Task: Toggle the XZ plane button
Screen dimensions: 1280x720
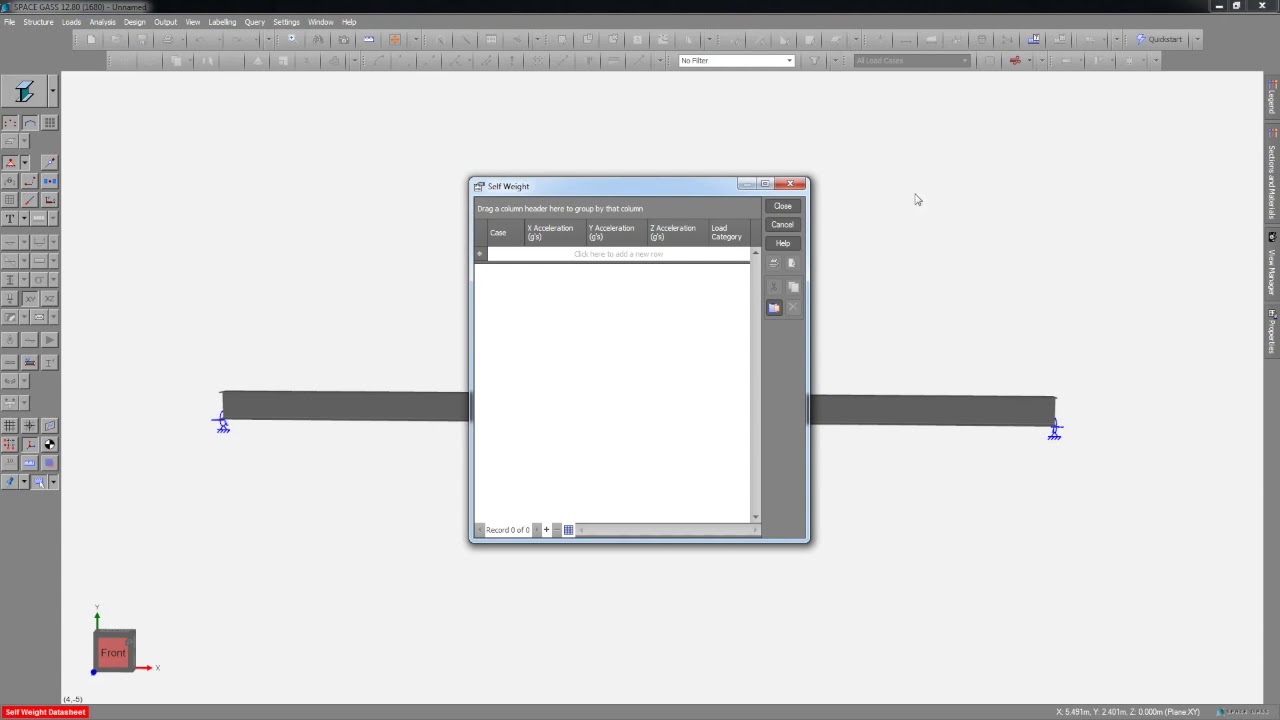Action: [x=49, y=299]
